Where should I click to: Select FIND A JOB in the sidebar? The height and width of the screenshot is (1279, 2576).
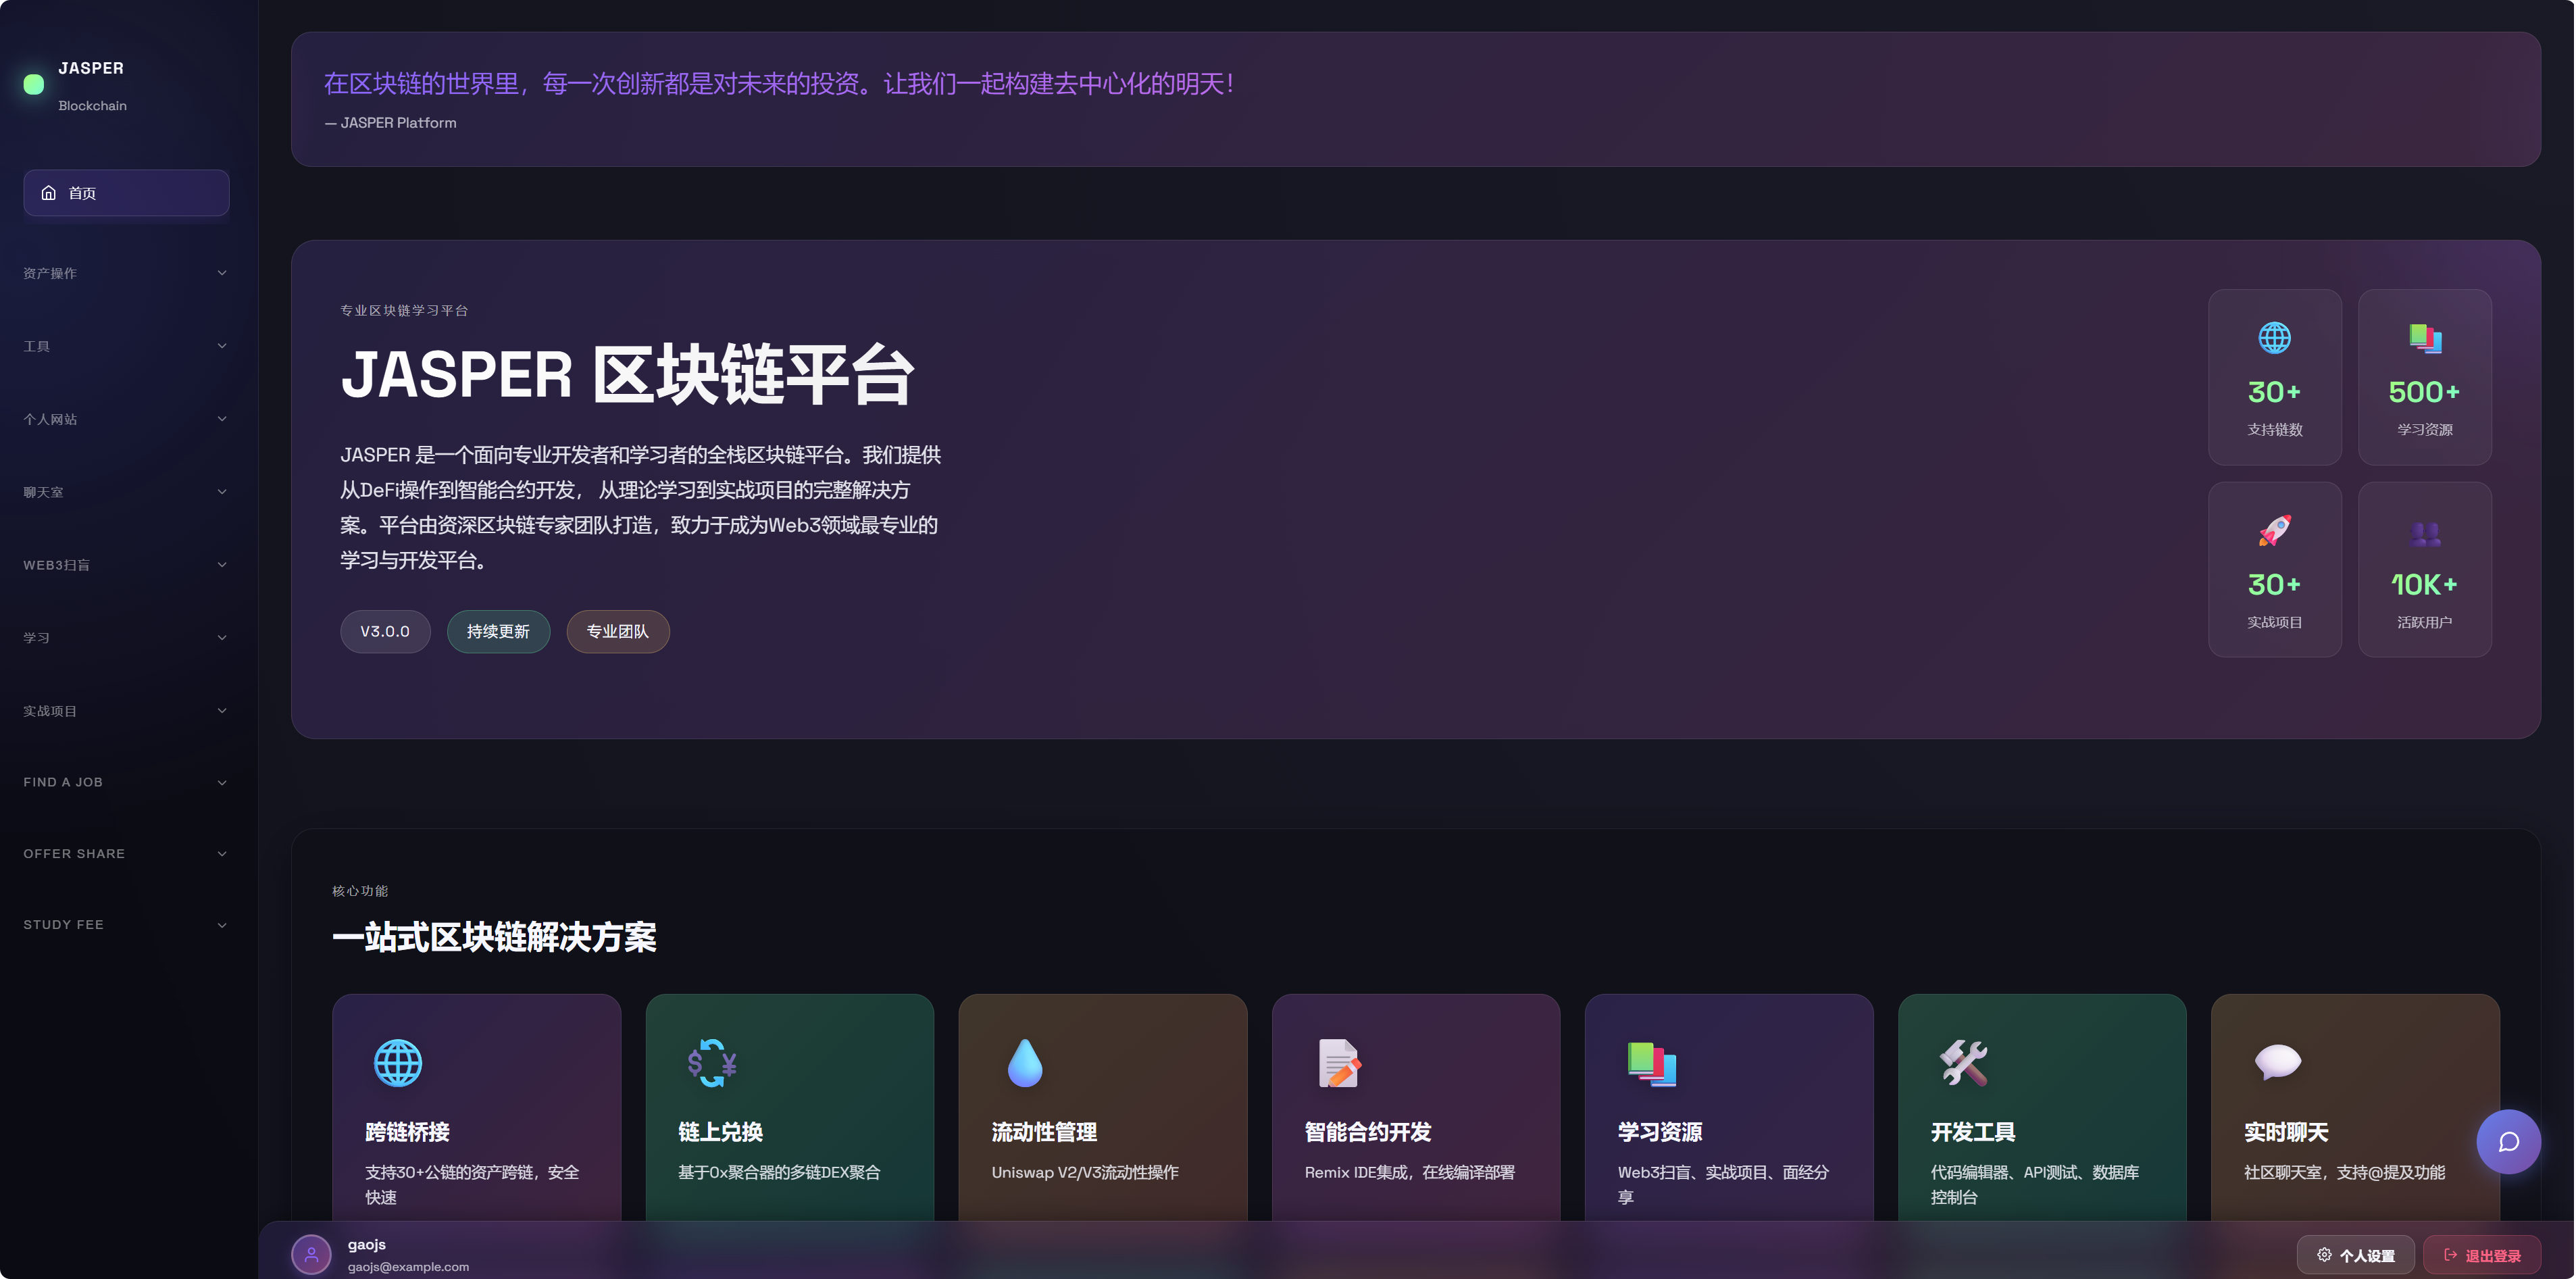[x=126, y=781]
